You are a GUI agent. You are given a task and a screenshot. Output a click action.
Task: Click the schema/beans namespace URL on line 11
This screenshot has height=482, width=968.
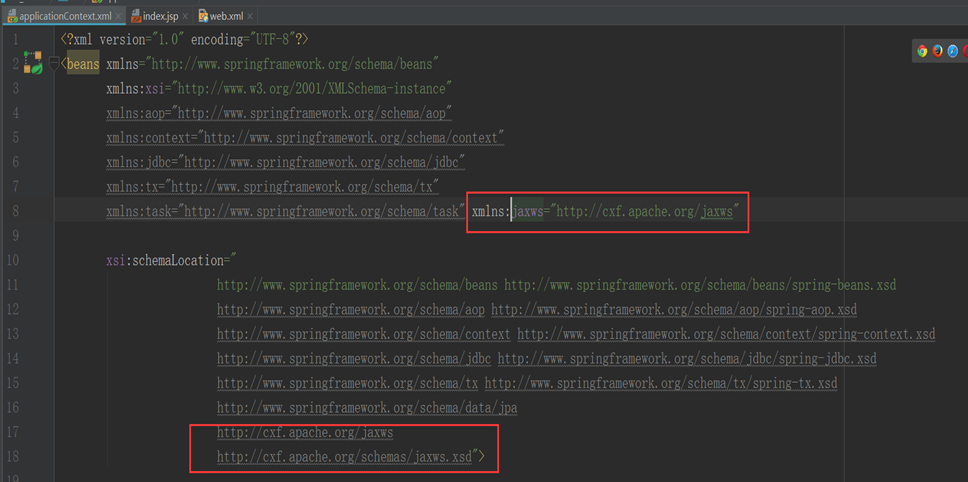pos(357,286)
